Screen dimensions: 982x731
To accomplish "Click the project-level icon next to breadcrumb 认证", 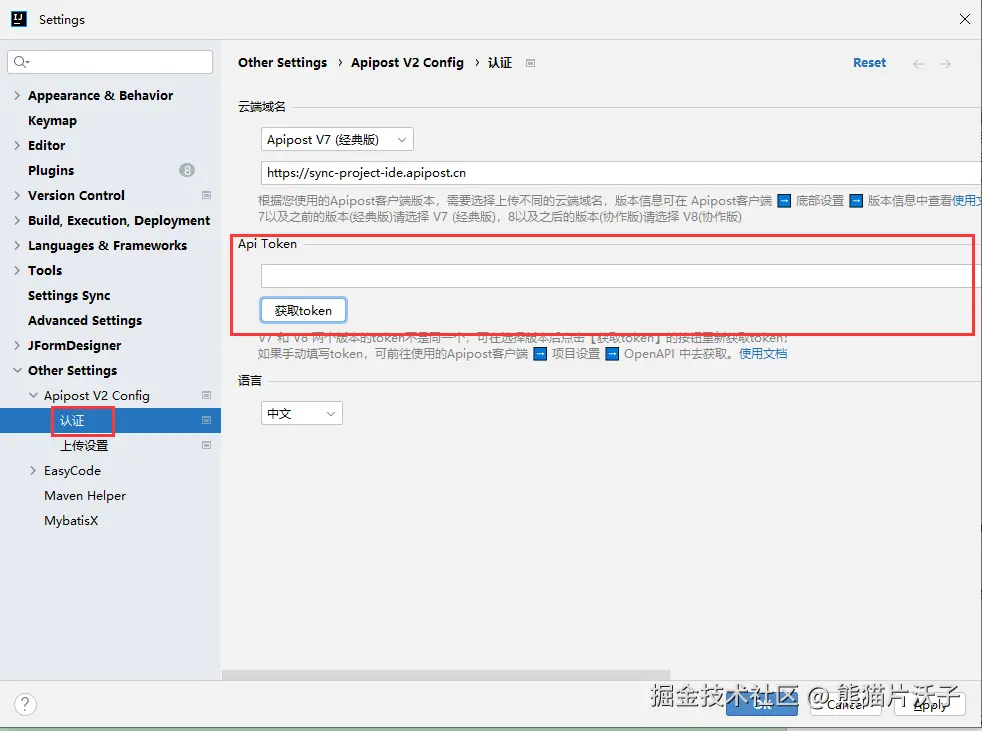I will (x=530, y=63).
